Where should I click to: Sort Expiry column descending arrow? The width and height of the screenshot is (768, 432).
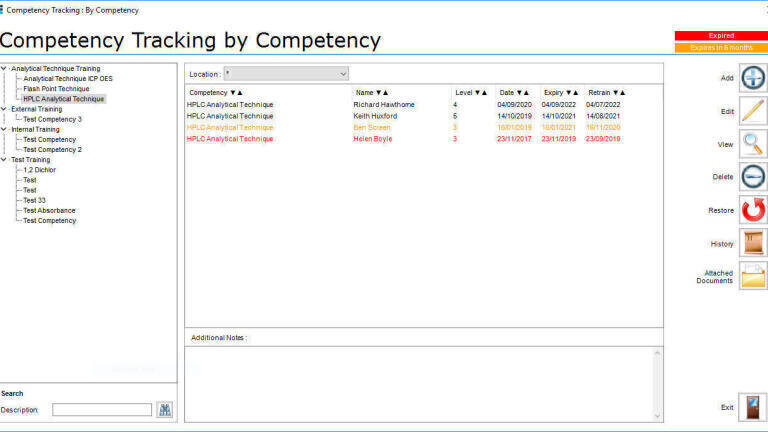[568, 93]
